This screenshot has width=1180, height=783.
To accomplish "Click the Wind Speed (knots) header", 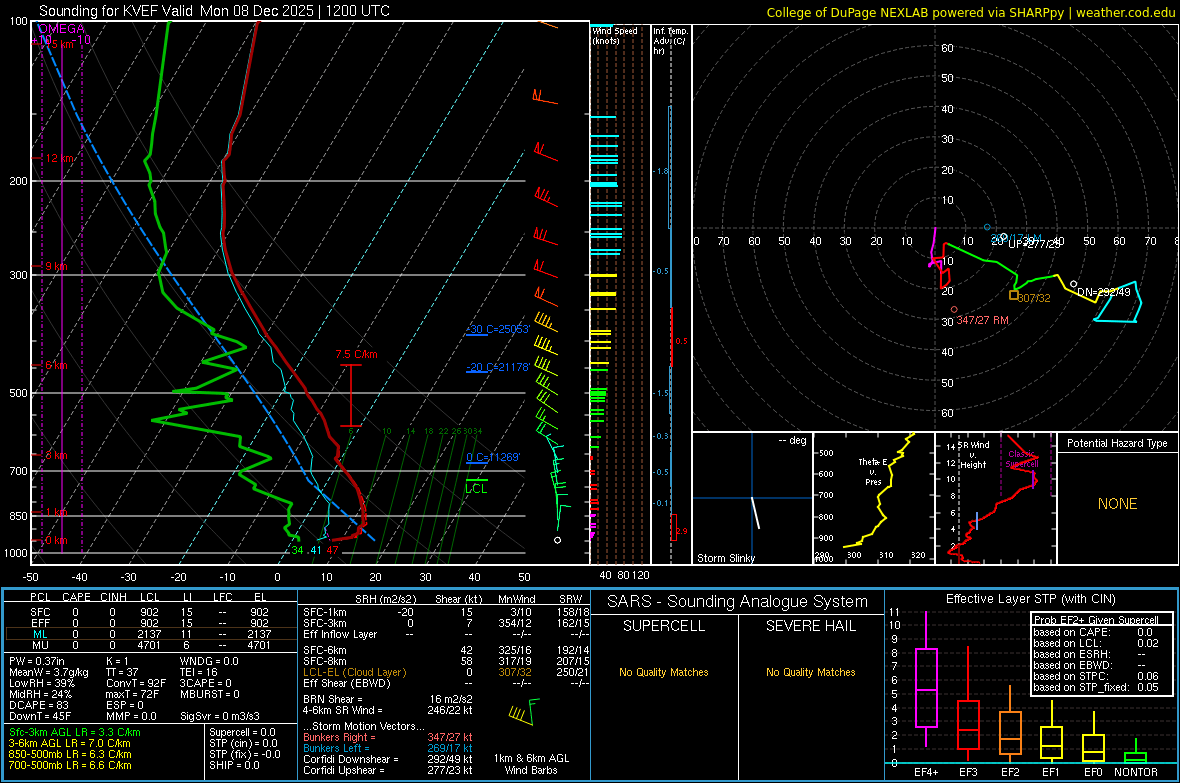I will pos(615,35).
